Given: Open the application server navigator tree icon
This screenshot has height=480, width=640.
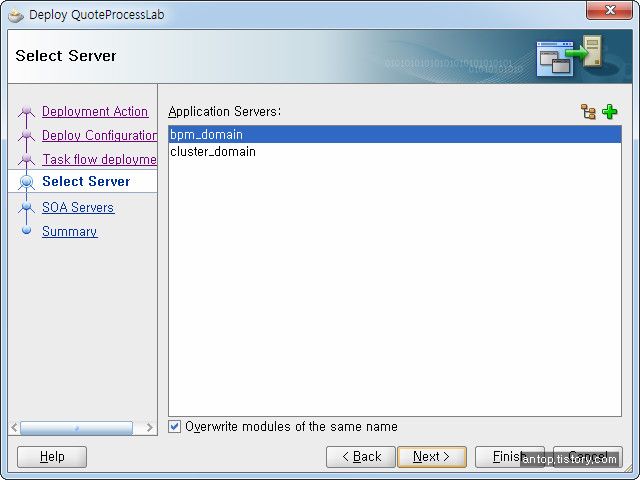Looking at the screenshot, I should click(x=588, y=112).
